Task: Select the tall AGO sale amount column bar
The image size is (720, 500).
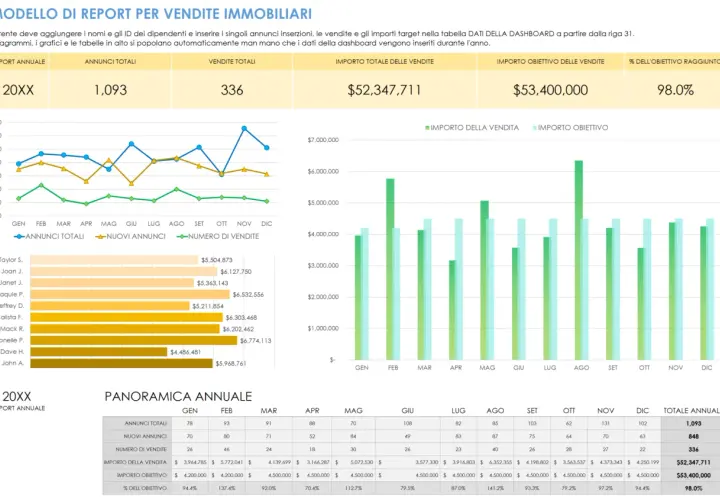Action: [x=579, y=260]
